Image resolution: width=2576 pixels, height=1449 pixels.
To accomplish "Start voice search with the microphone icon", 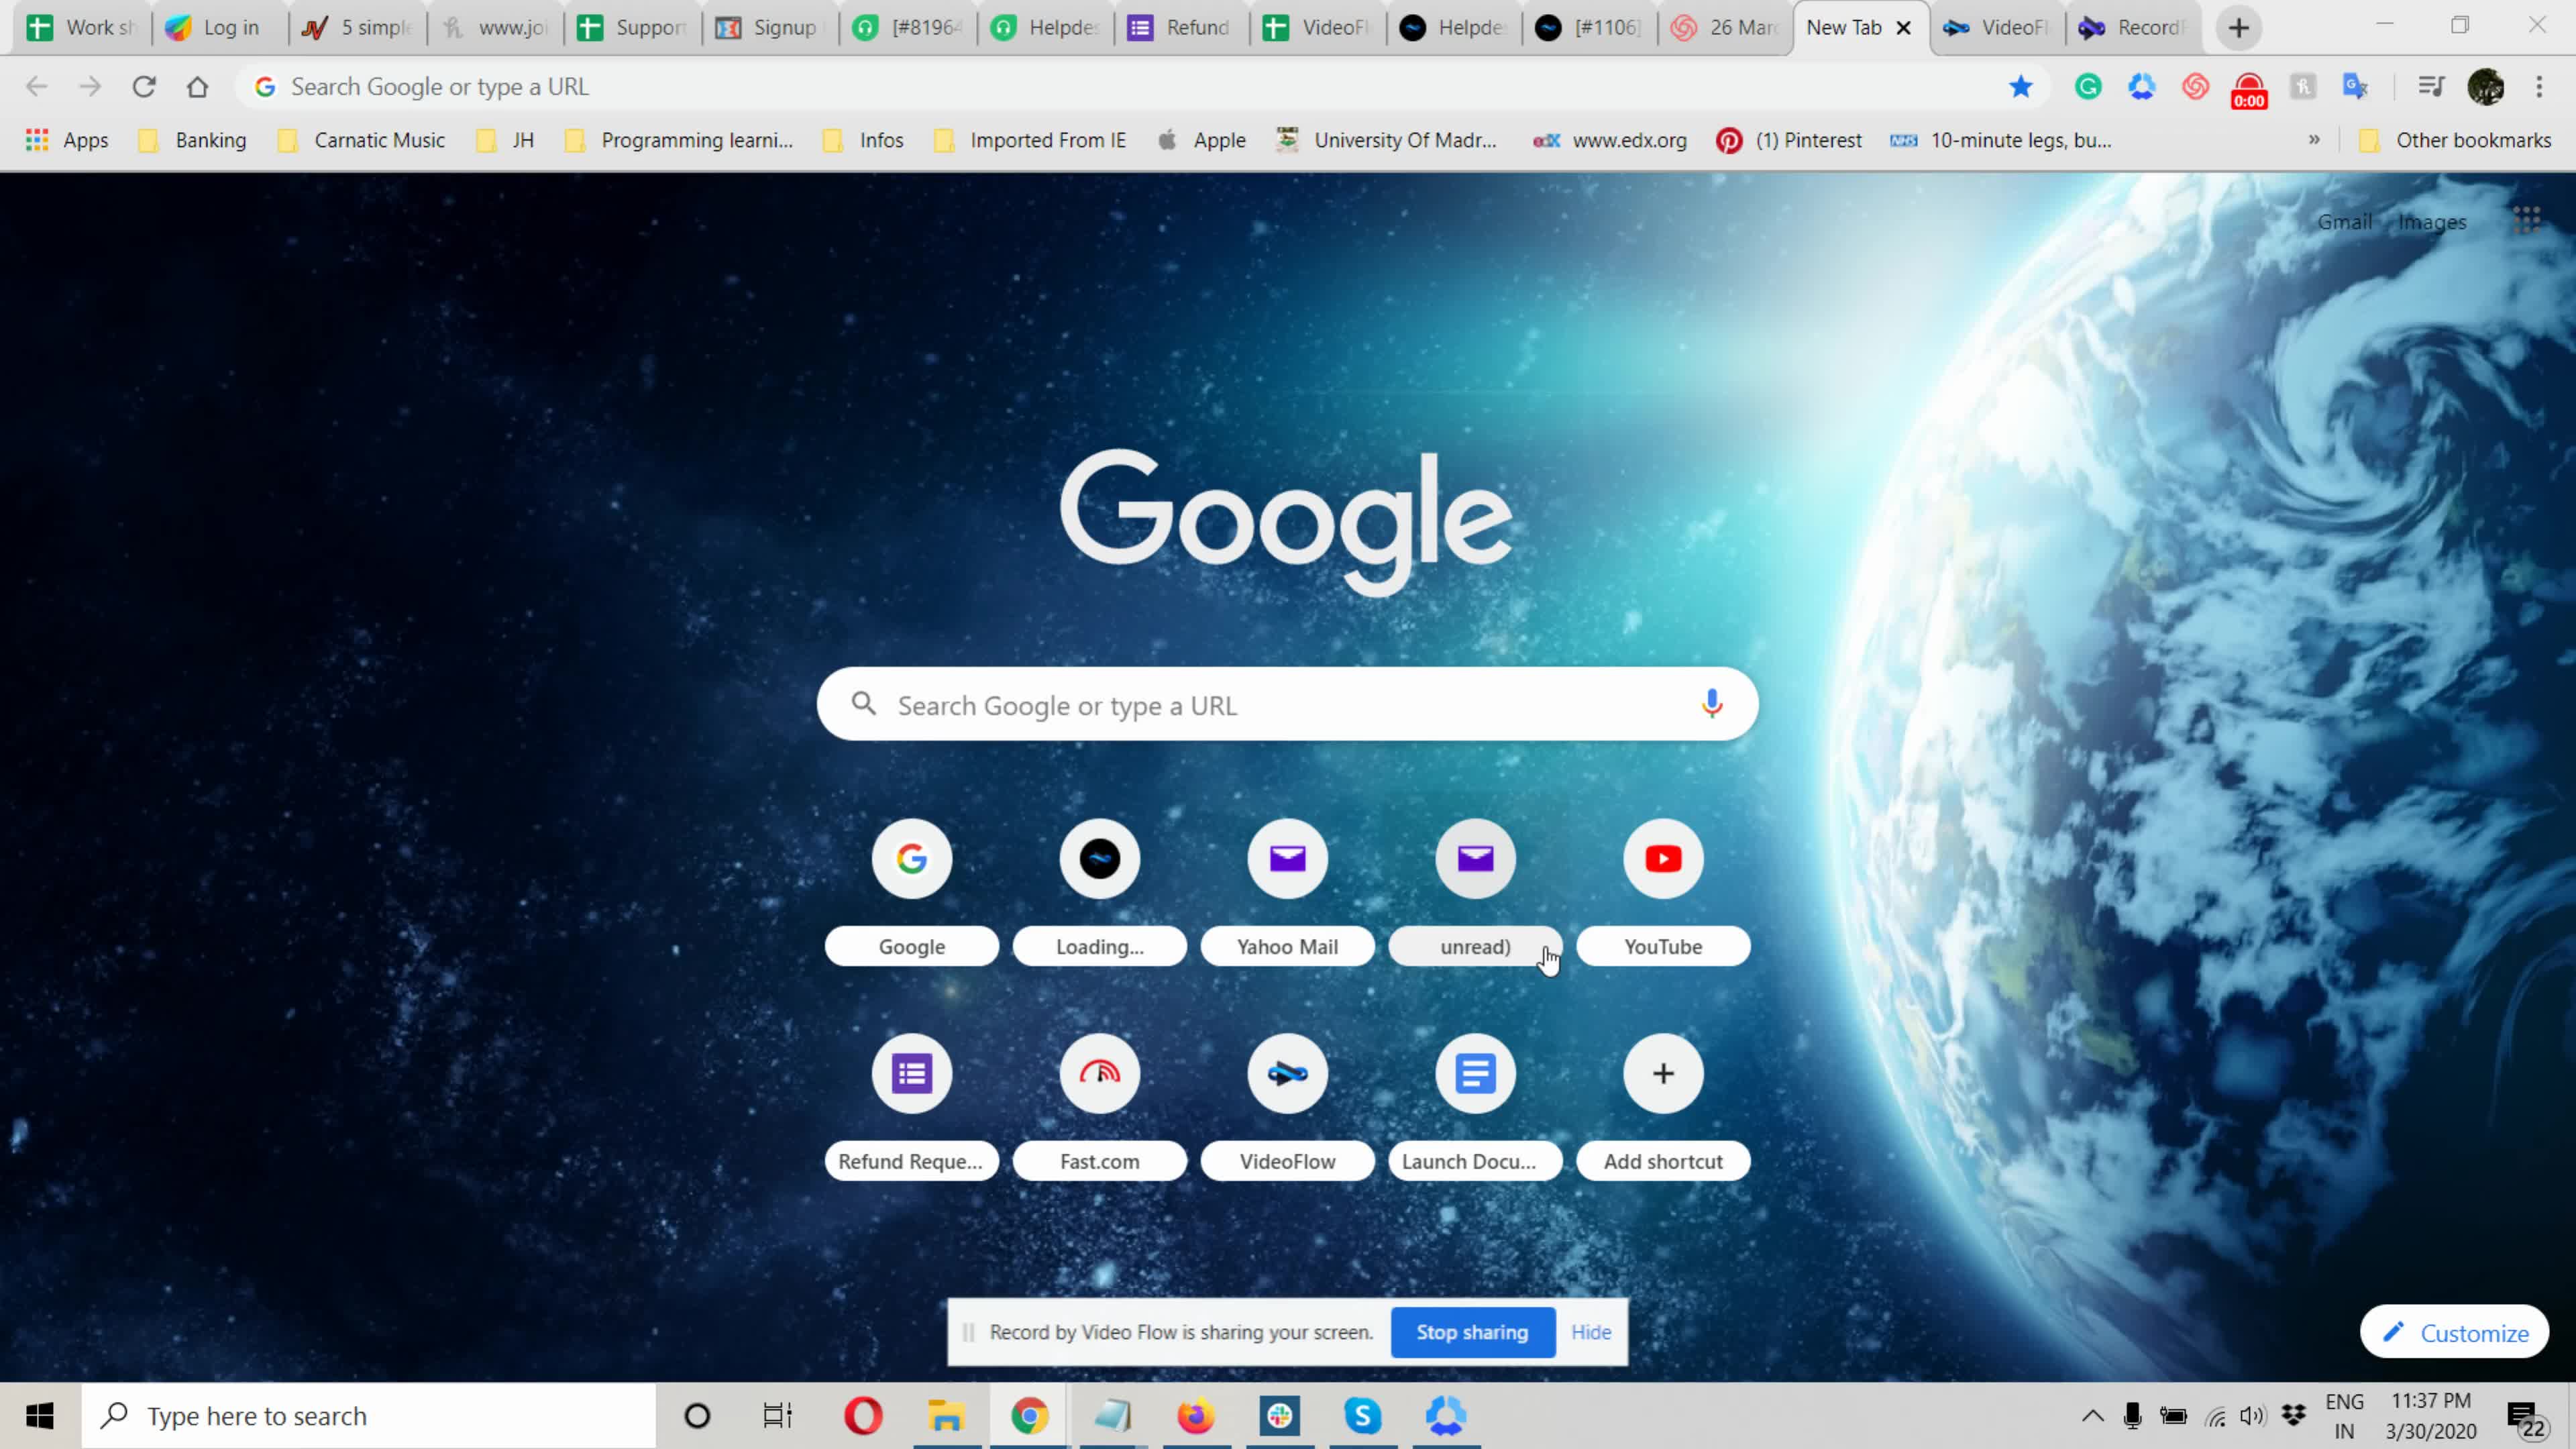I will pos(1711,704).
